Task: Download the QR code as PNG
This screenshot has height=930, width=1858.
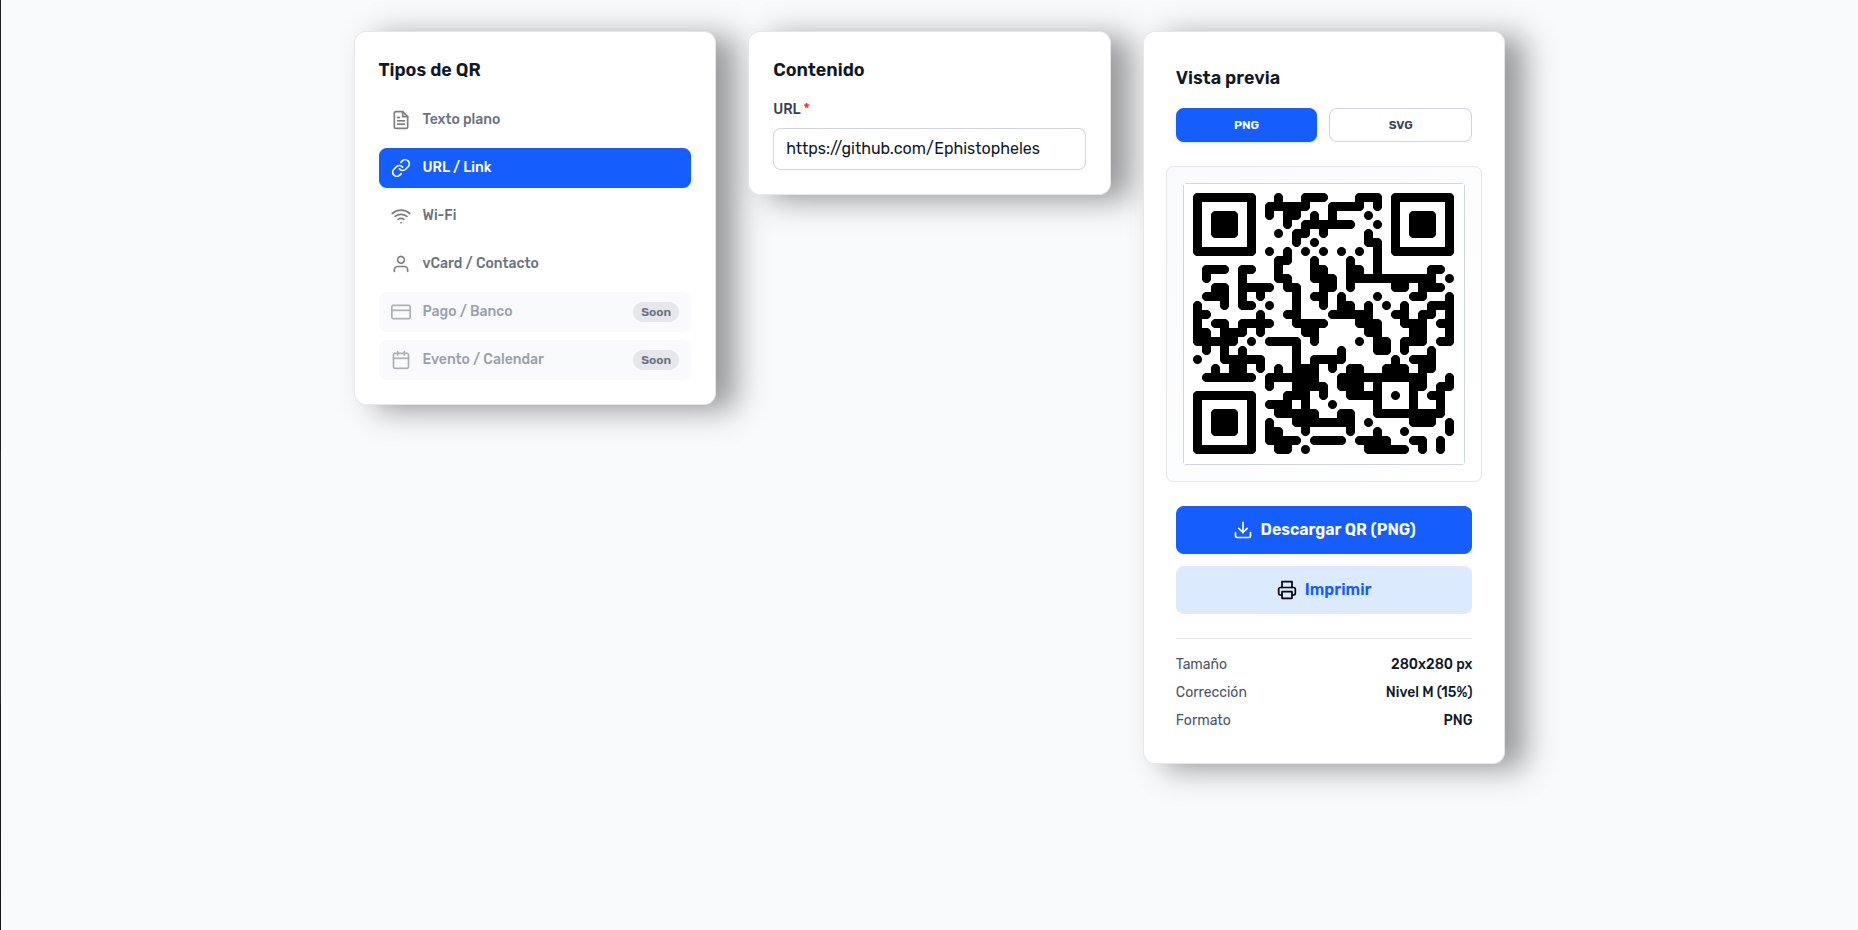Action: pos(1324,530)
